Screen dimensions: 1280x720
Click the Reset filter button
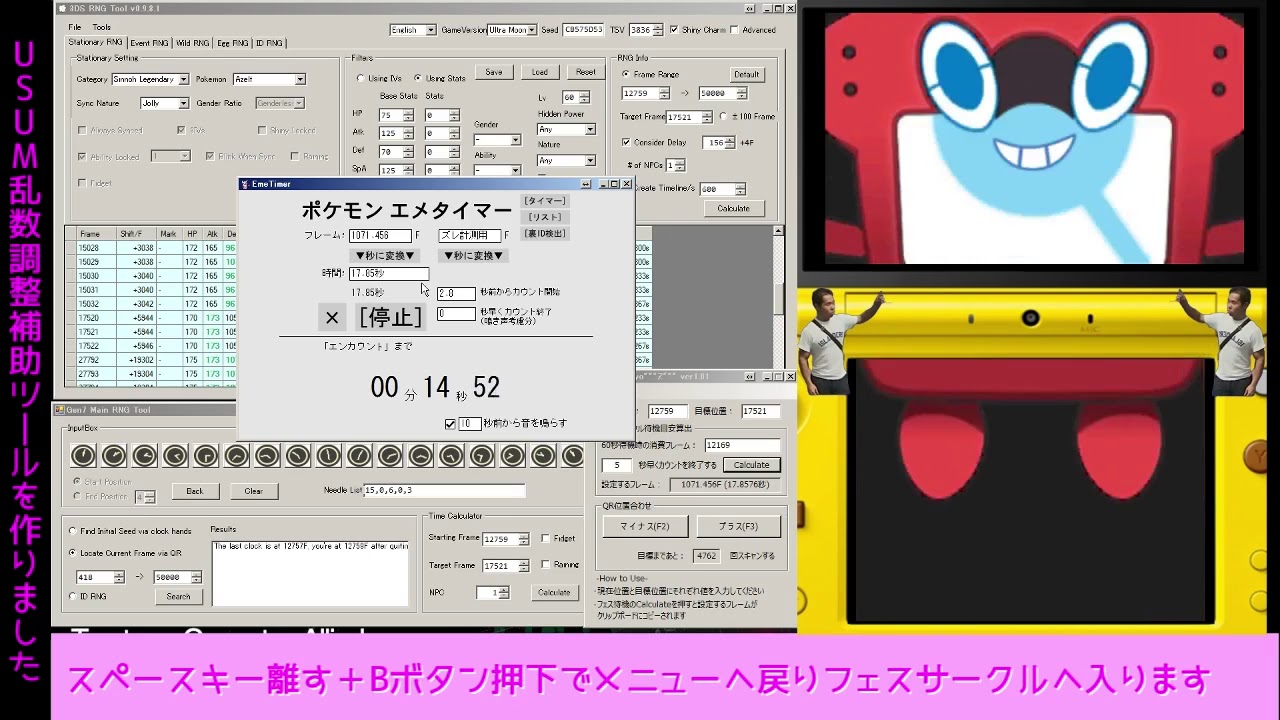(586, 72)
